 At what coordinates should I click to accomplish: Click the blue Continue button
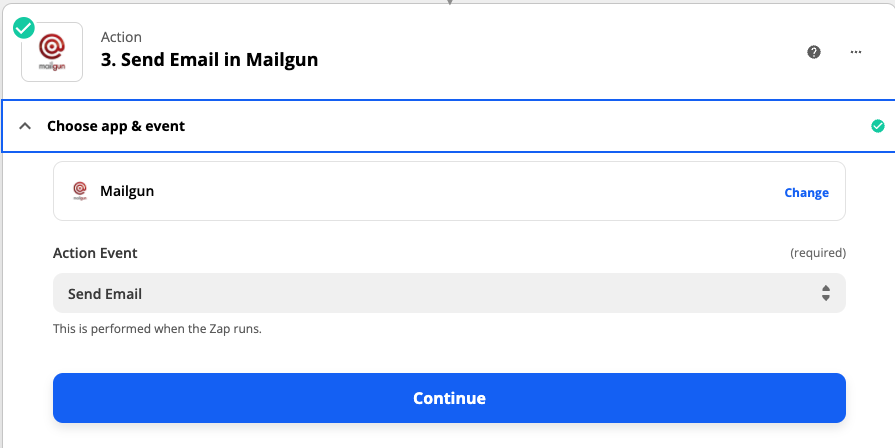coord(449,398)
